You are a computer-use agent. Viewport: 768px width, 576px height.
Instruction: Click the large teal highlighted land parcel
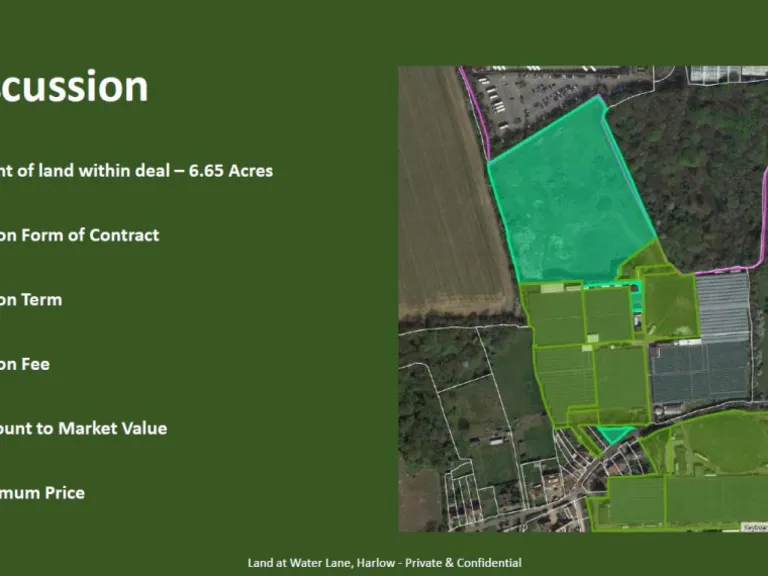(x=565, y=195)
